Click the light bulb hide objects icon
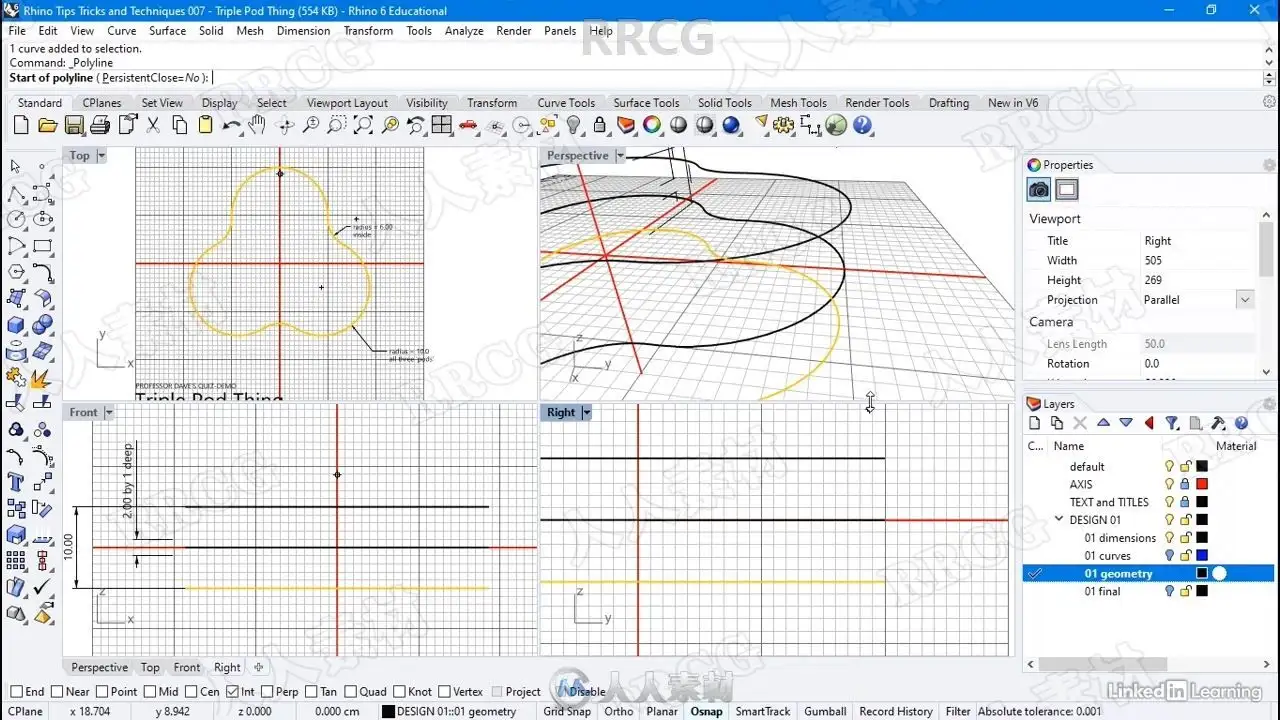 [574, 125]
